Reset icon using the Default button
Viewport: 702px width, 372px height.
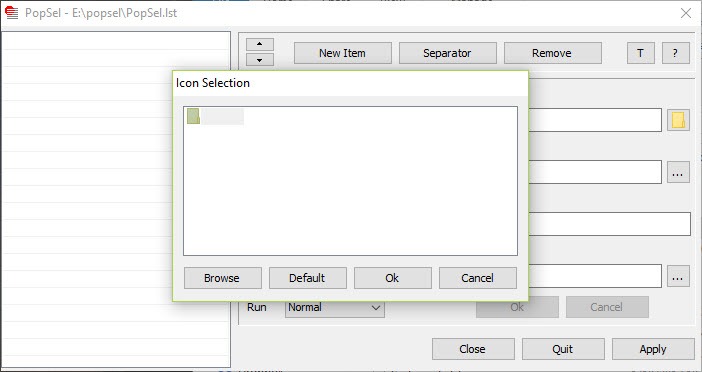click(308, 278)
